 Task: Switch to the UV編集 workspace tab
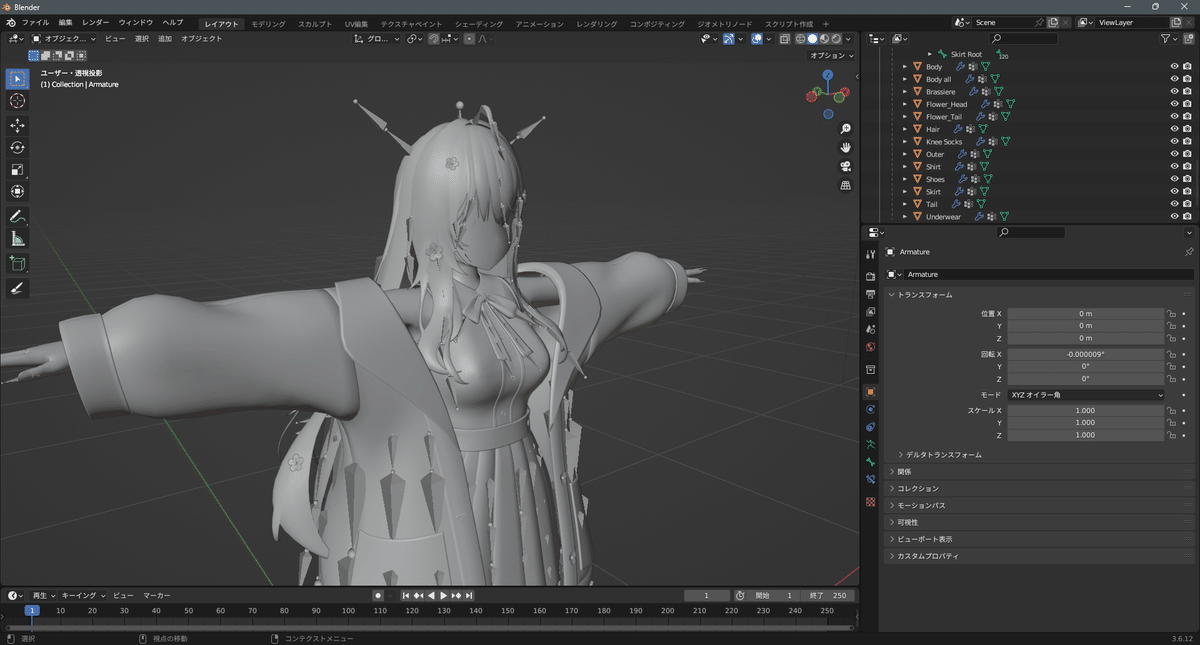tap(358, 21)
